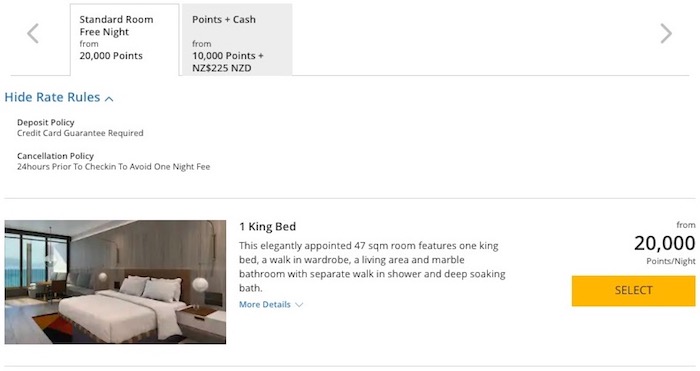Collapse the Hide Rate Rules section
Viewport: 700px width, 371px height.
[59, 97]
